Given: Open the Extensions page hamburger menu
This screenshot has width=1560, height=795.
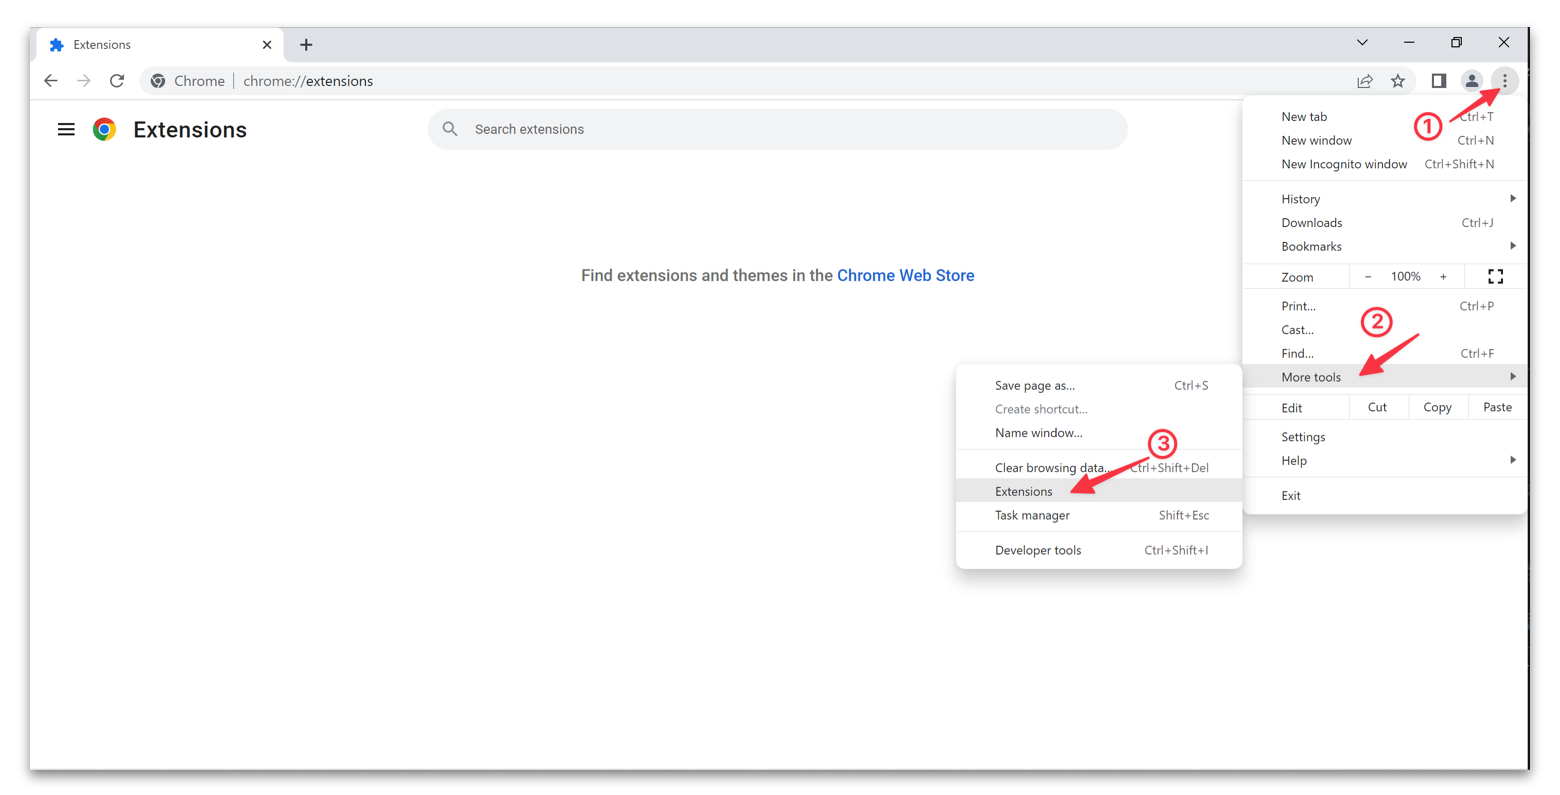Looking at the screenshot, I should [x=66, y=129].
